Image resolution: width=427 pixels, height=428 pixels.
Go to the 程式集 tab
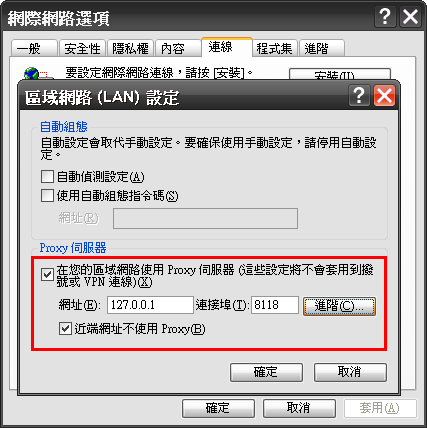click(275, 48)
